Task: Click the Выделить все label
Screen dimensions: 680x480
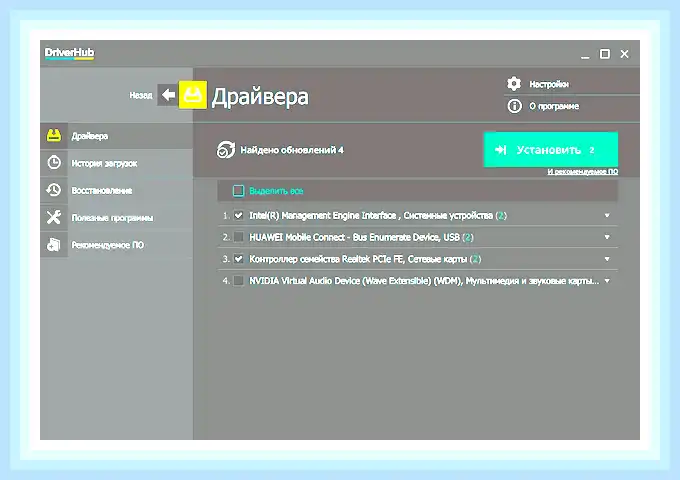Action: pyautogui.click(x=276, y=191)
